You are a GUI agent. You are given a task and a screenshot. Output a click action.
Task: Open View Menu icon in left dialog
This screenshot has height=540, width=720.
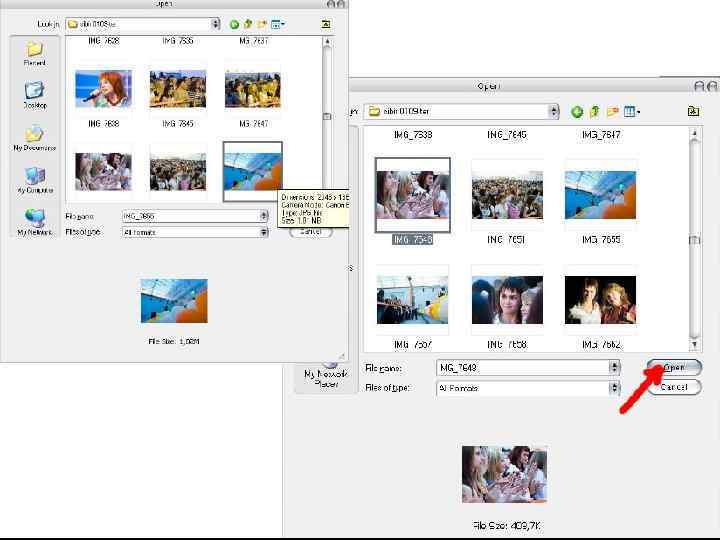click(277, 24)
